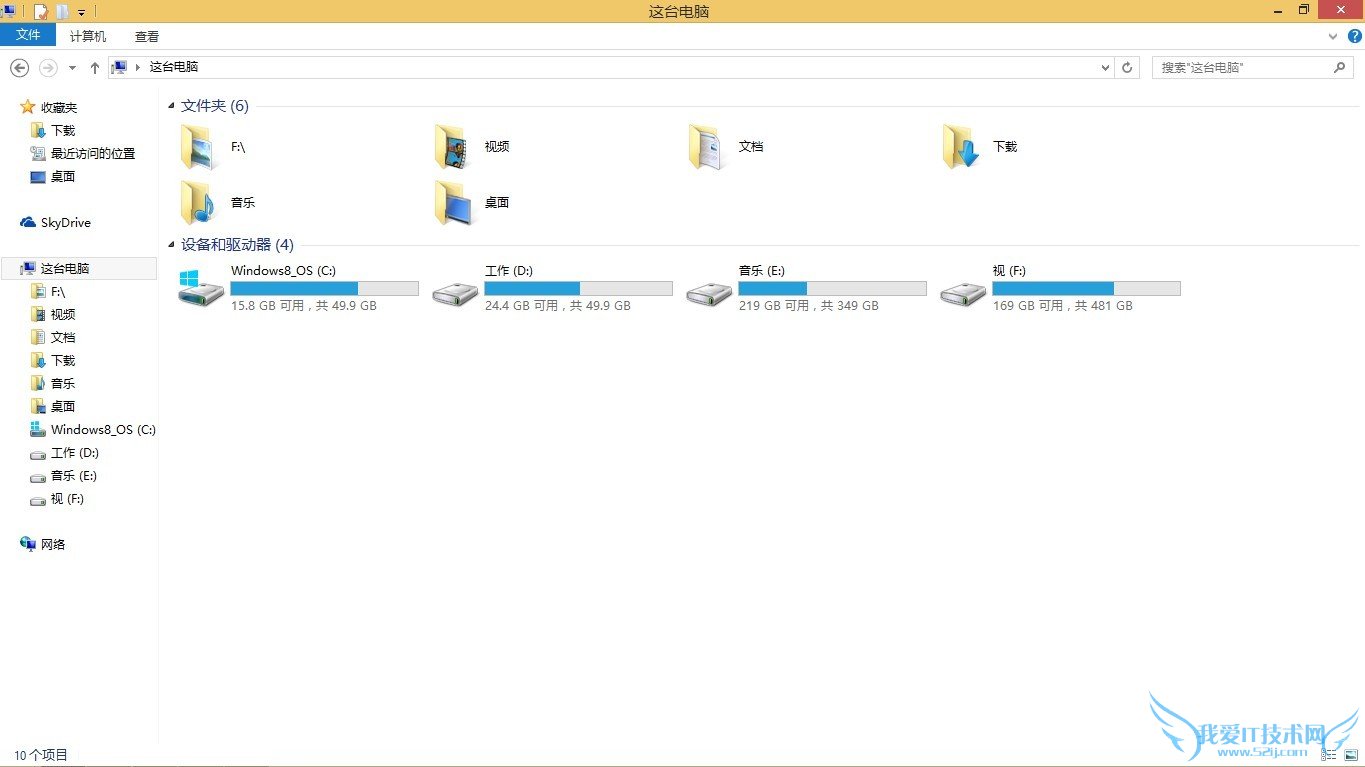
Task: Go back with the Back arrow button
Action: [x=19, y=67]
